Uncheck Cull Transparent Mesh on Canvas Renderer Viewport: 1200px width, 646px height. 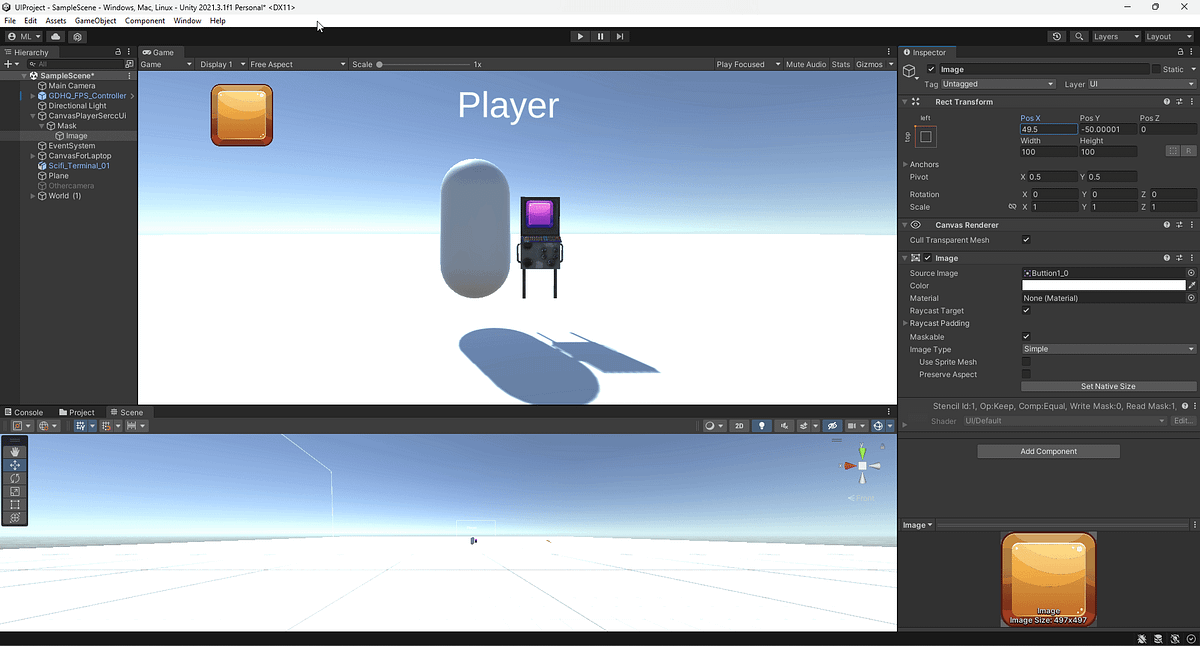[1026, 240]
